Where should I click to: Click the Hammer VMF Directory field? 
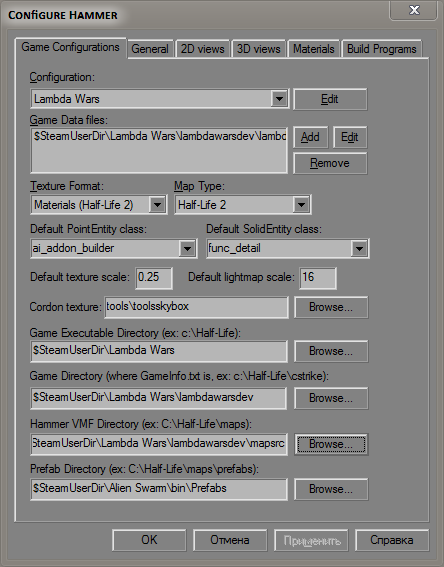tap(159, 444)
